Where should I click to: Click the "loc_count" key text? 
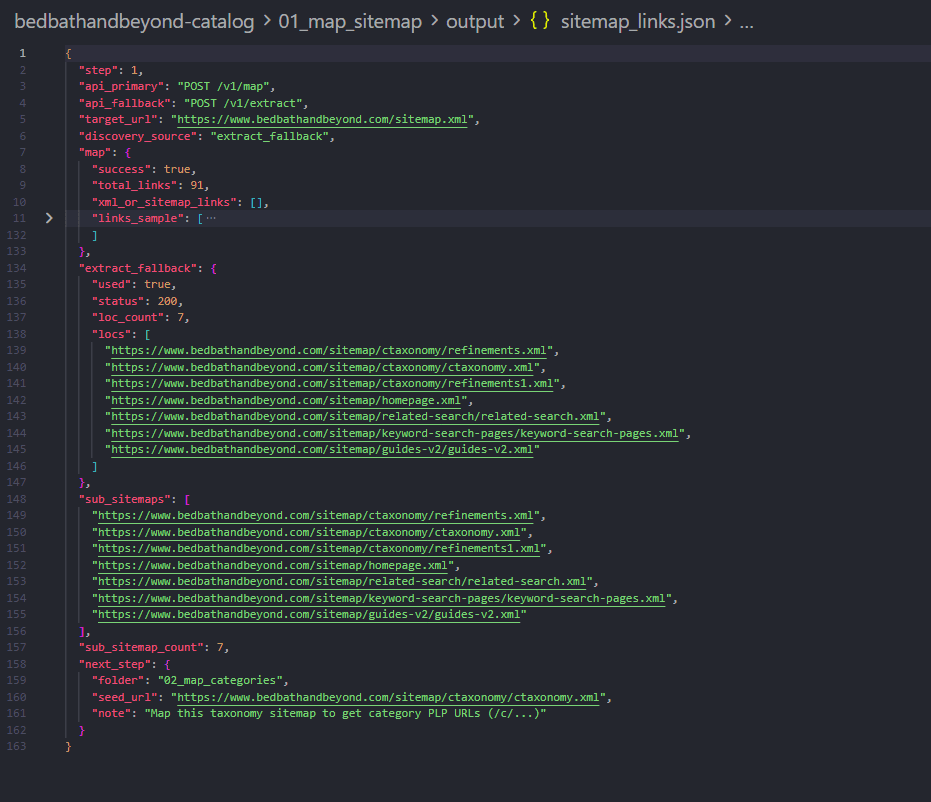point(128,318)
